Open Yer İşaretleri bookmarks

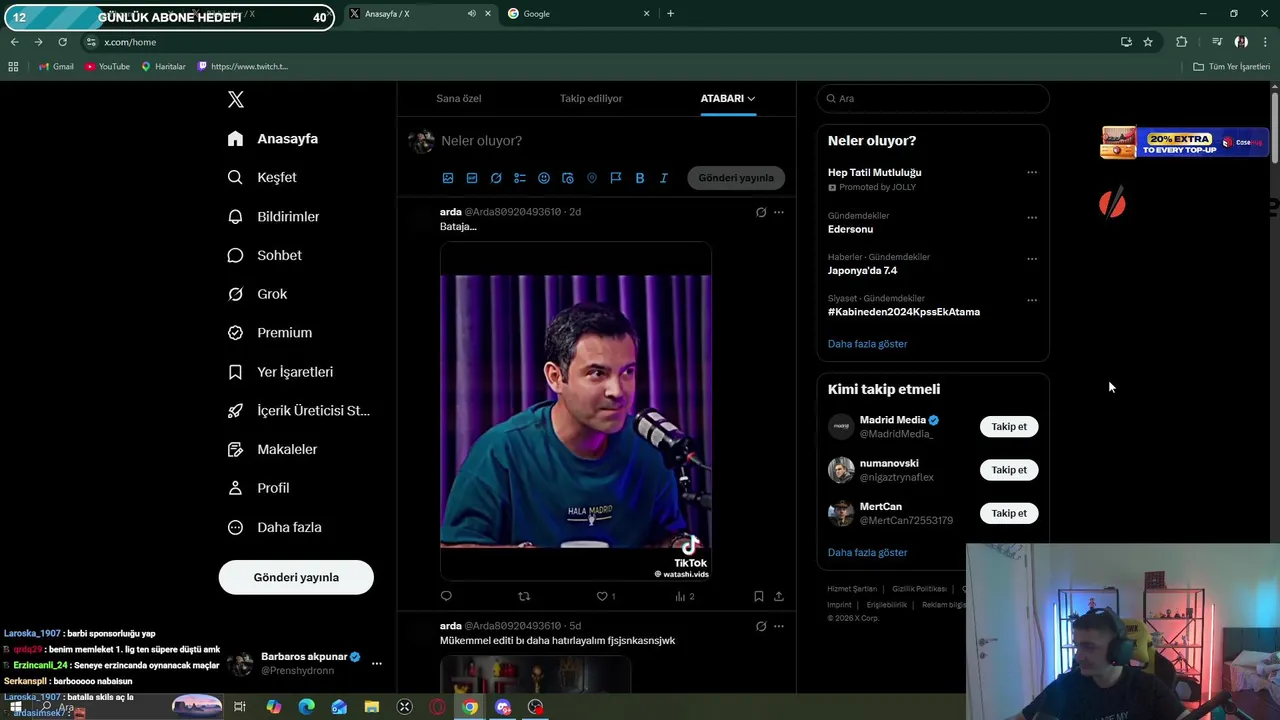tap(280, 372)
